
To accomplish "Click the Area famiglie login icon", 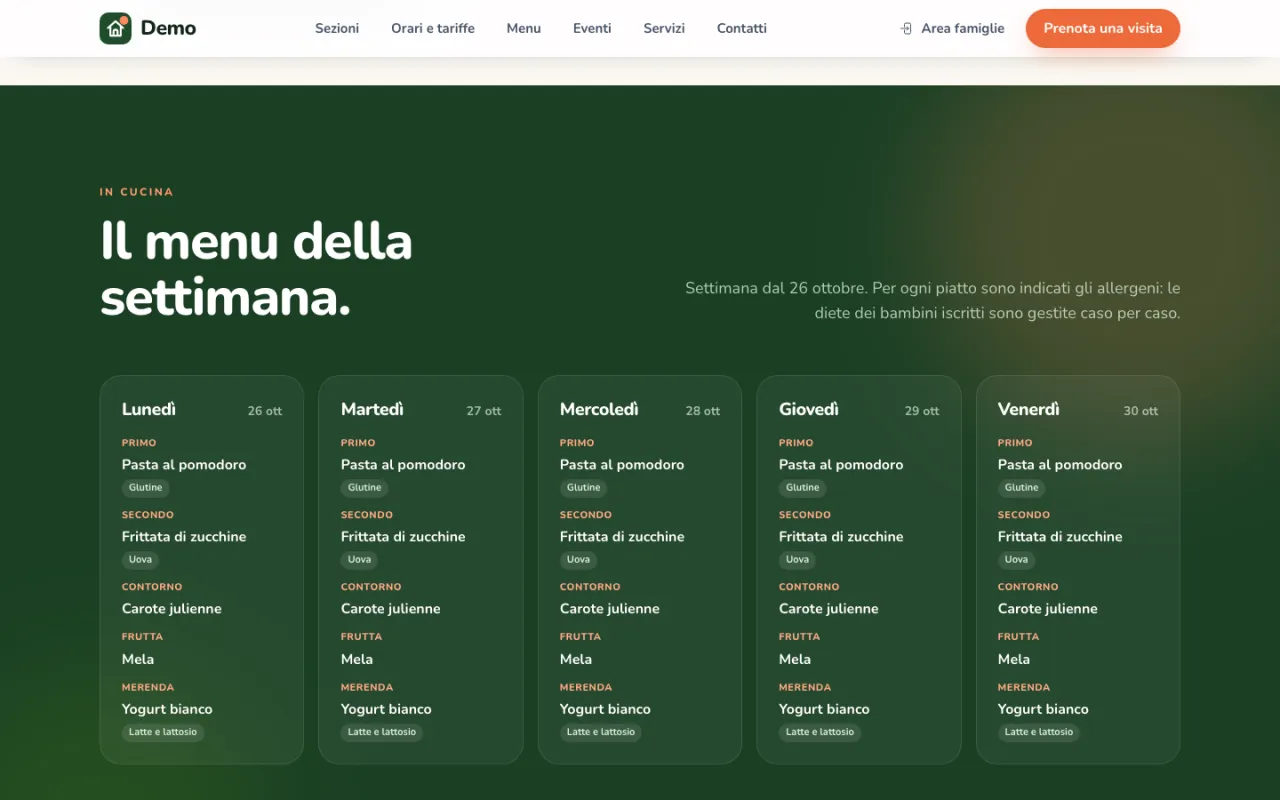I will click(907, 29).
